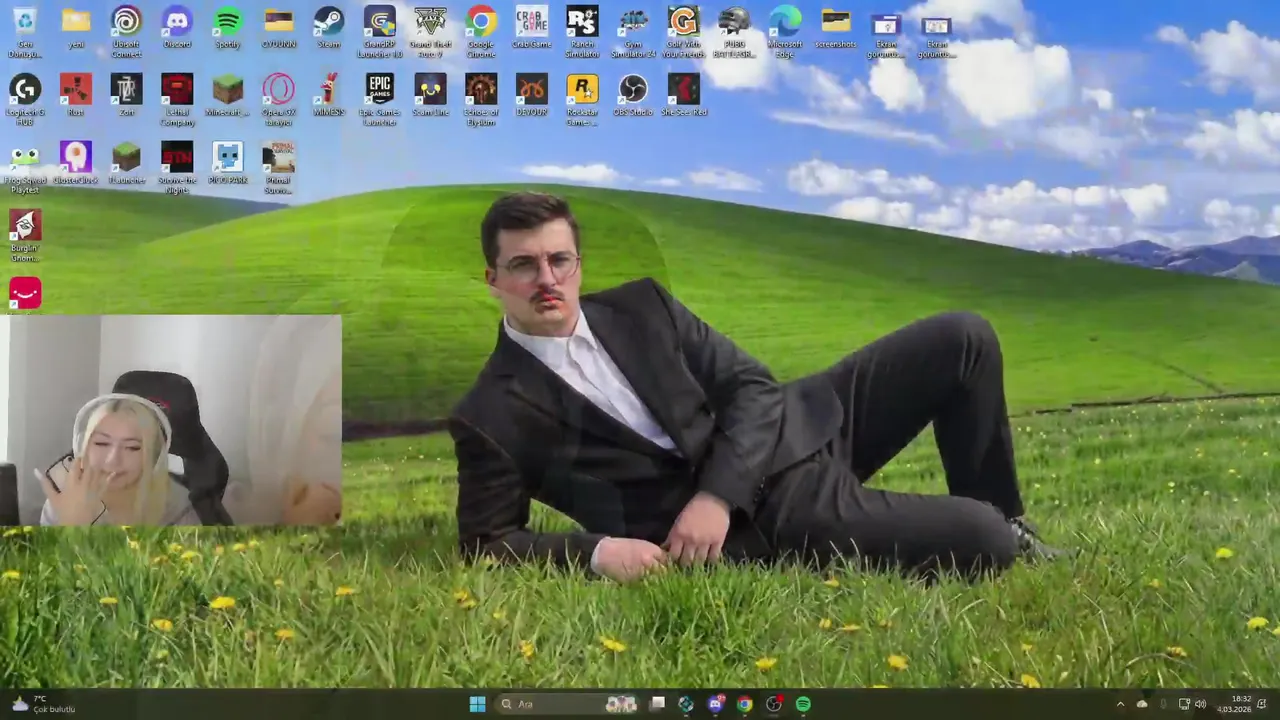The image size is (1280, 720).
Task: Open OBS Studio desktop shortcut
Action: coord(633,96)
